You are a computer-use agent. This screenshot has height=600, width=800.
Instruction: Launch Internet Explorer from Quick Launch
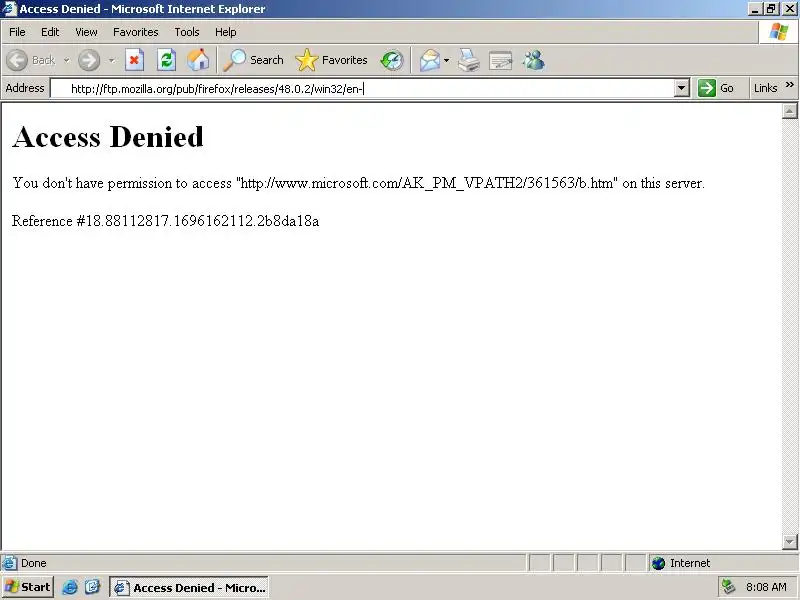[x=70, y=587]
